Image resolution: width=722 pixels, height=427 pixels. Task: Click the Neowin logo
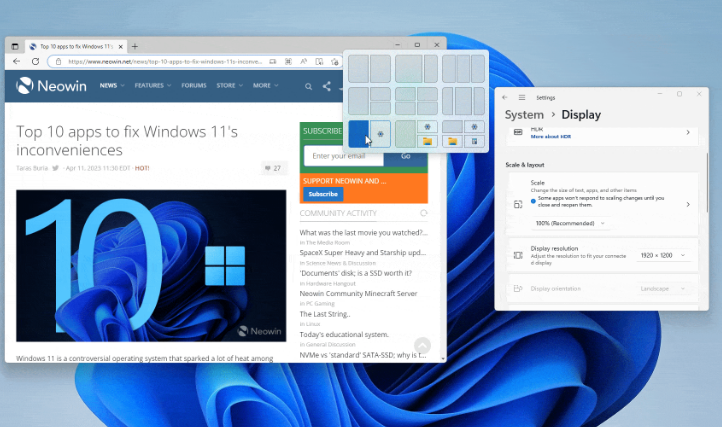[51, 86]
